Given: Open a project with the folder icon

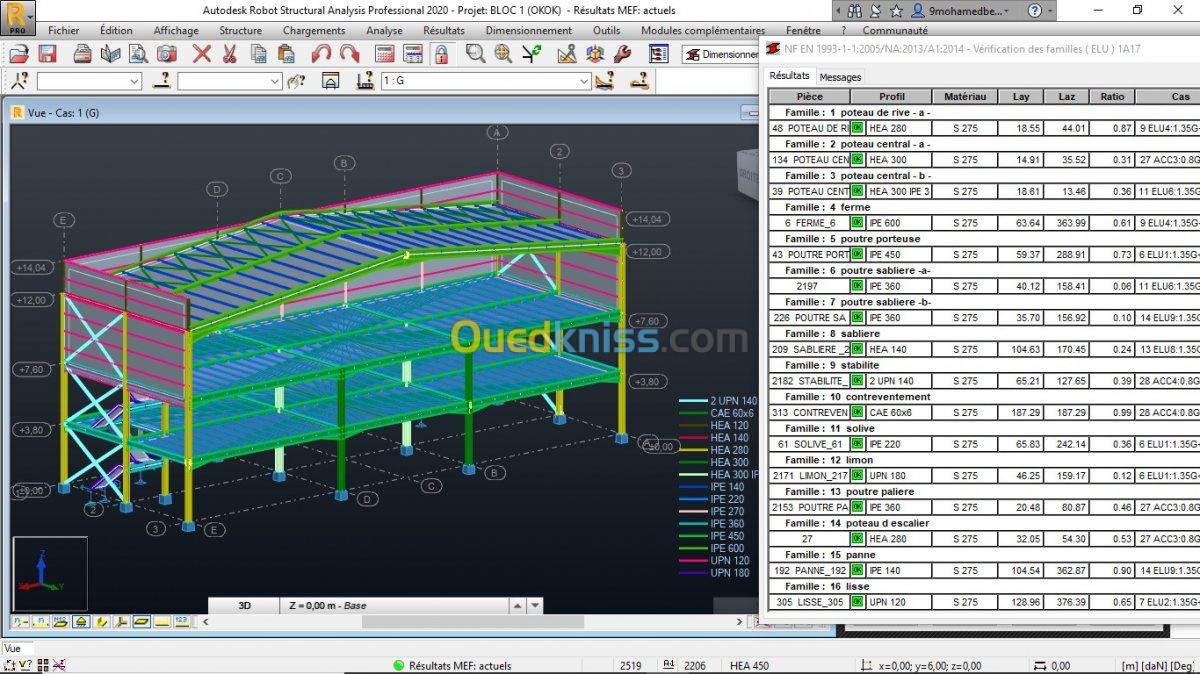Looking at the screenshot, I should pos(19,54).
